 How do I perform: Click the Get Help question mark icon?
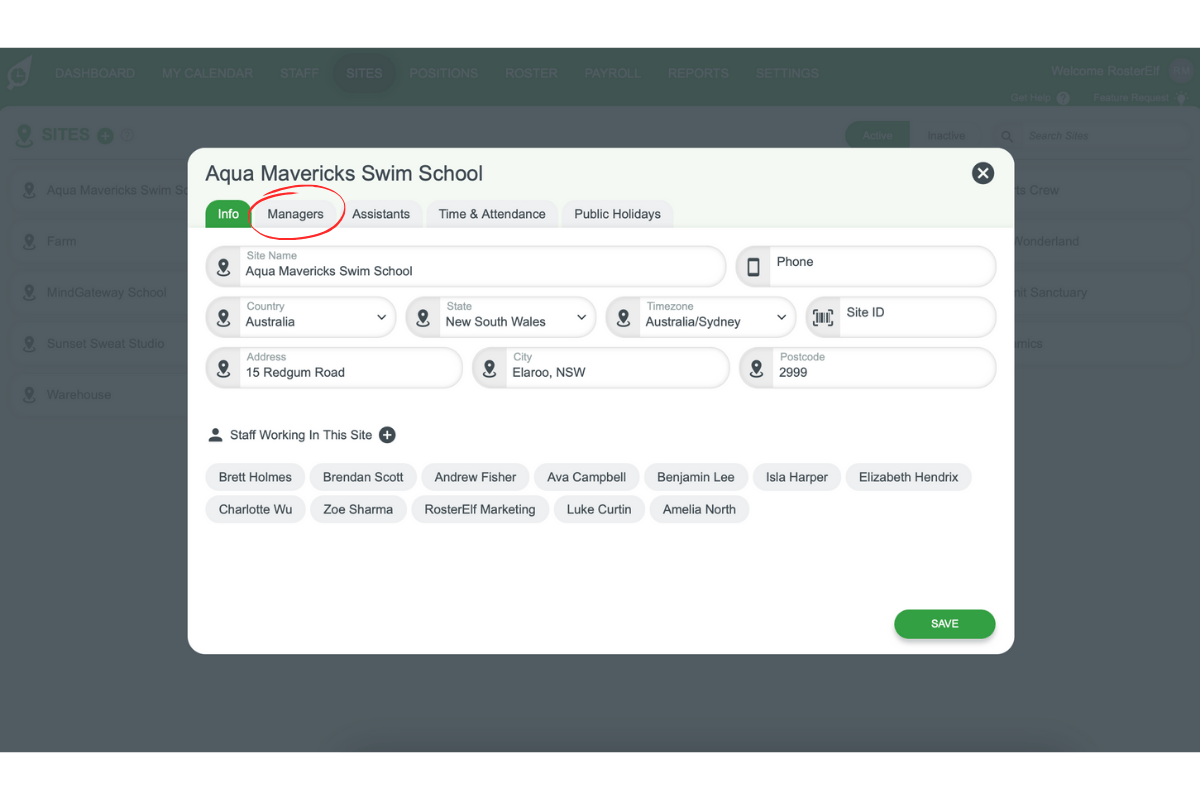click(1062, 98)
